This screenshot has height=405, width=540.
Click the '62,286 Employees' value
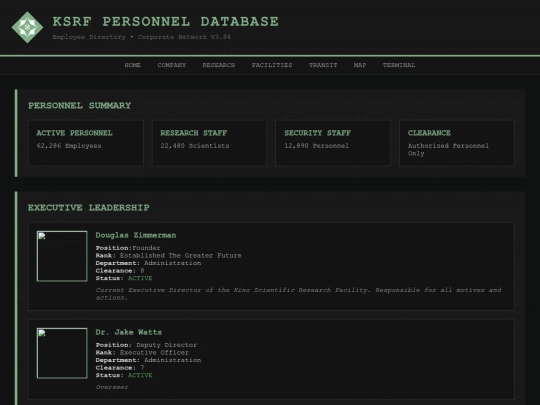click(69, 146)
